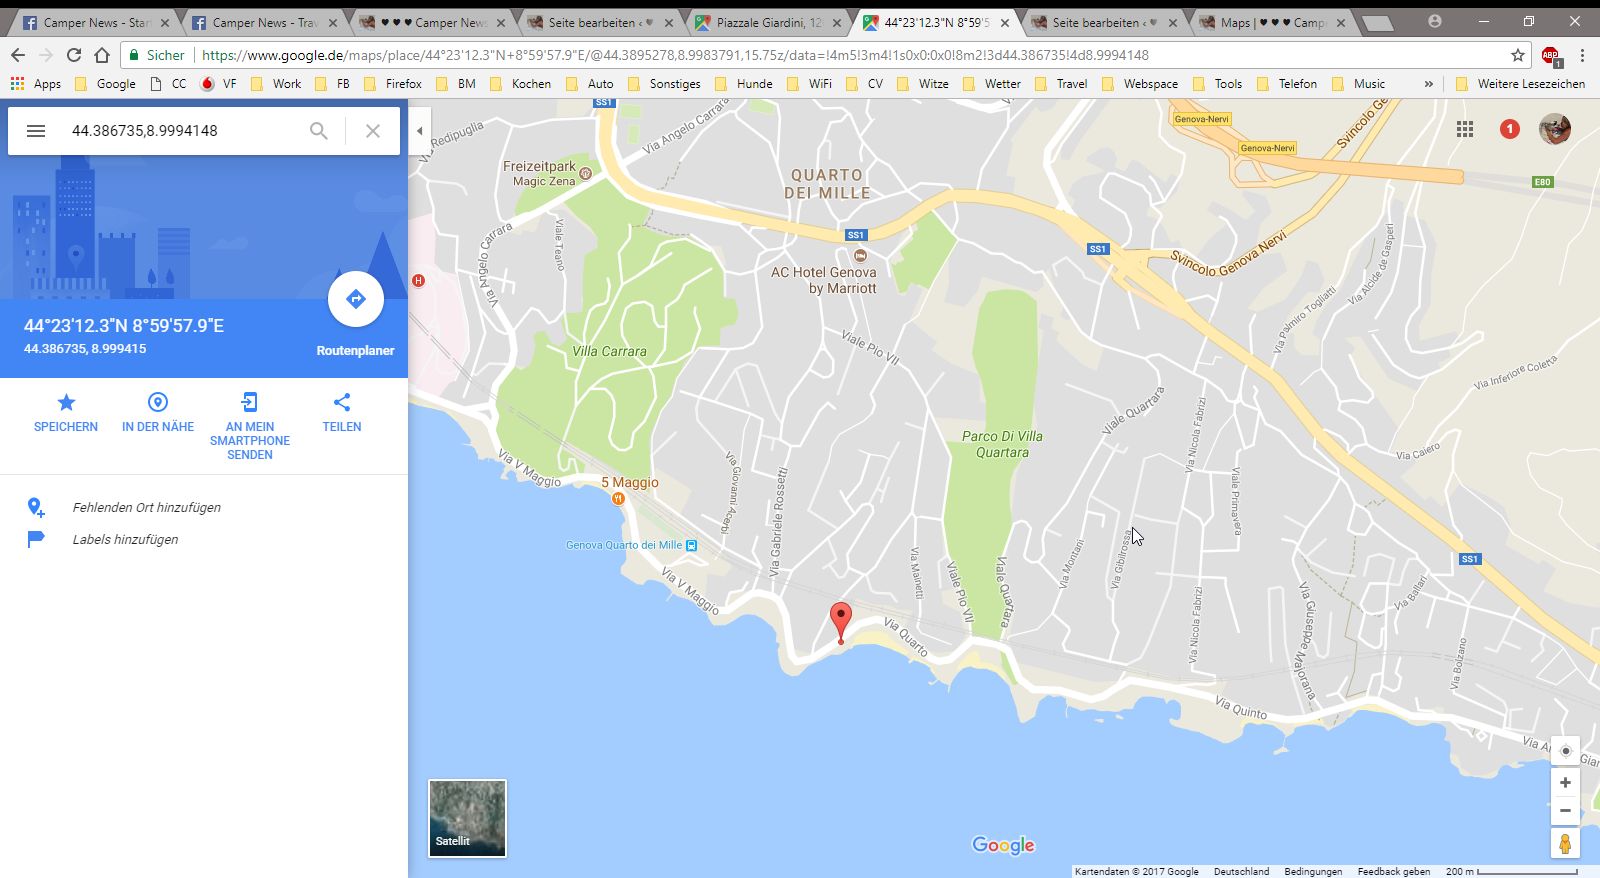The width and height of the screenshot is (1600, 878).
Task: Show my location with the target button
Action: pos(1565,751)
